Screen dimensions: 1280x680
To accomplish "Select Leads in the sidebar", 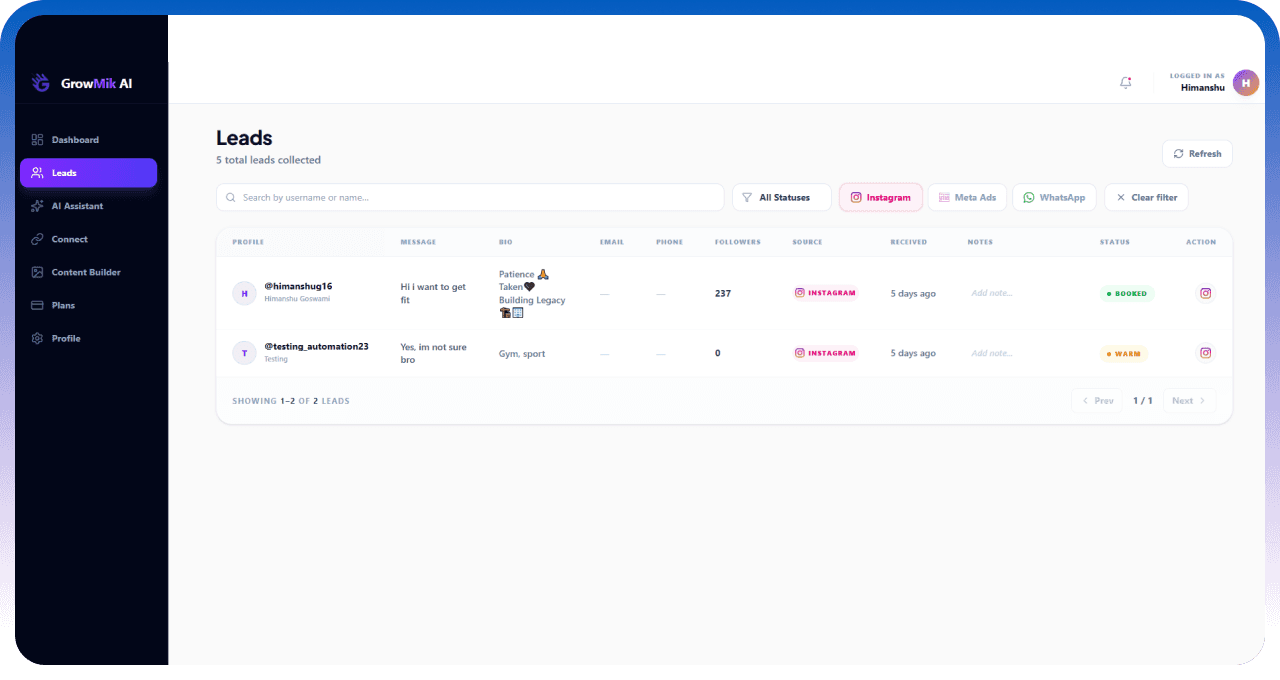I will [88, 173].
